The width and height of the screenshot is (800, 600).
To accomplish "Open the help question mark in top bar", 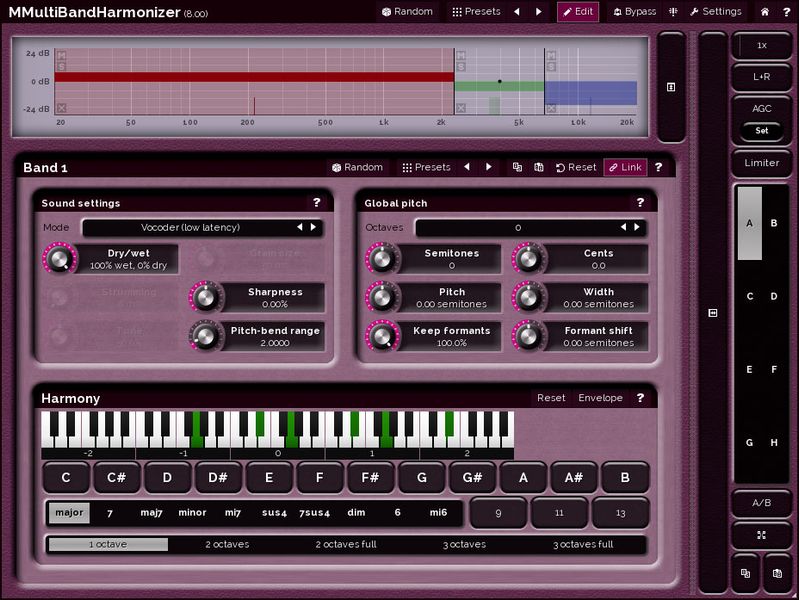I will pyautogui.click(x=786, y=12).
